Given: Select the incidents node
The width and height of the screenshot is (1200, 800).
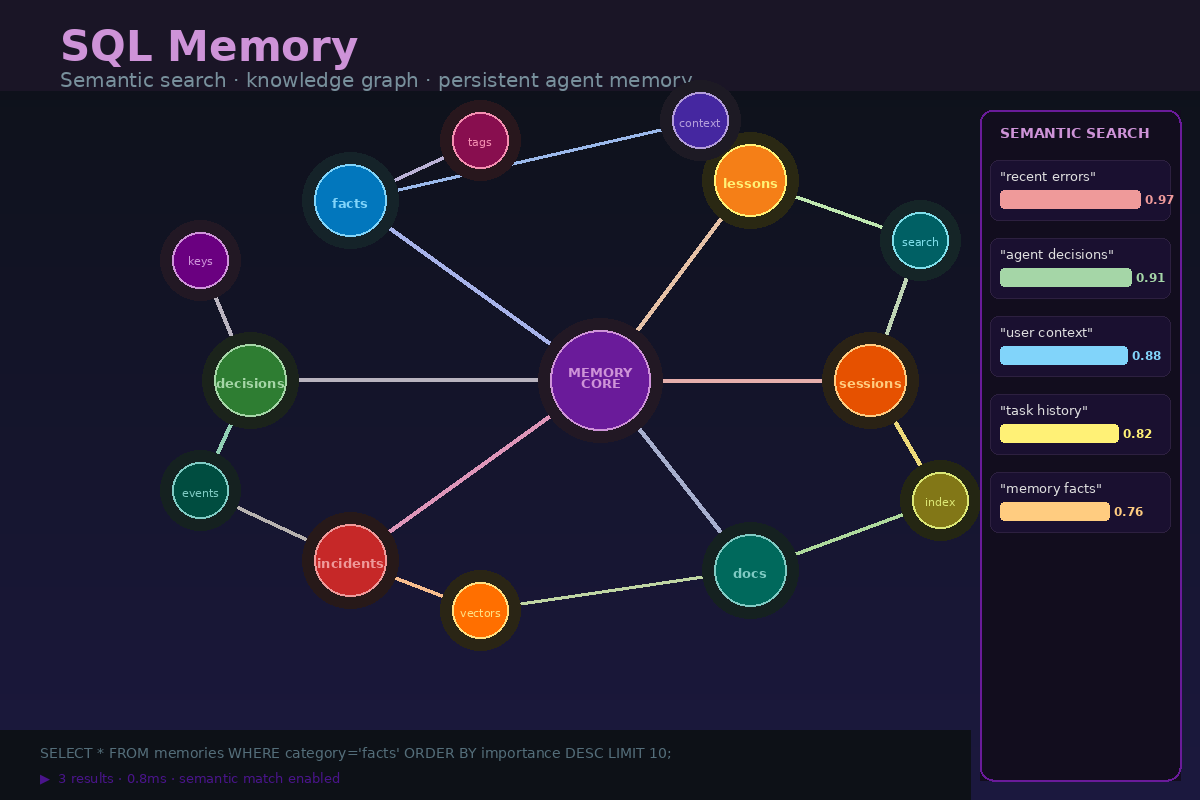Looking at the screenshot, I should pos(349,562).
